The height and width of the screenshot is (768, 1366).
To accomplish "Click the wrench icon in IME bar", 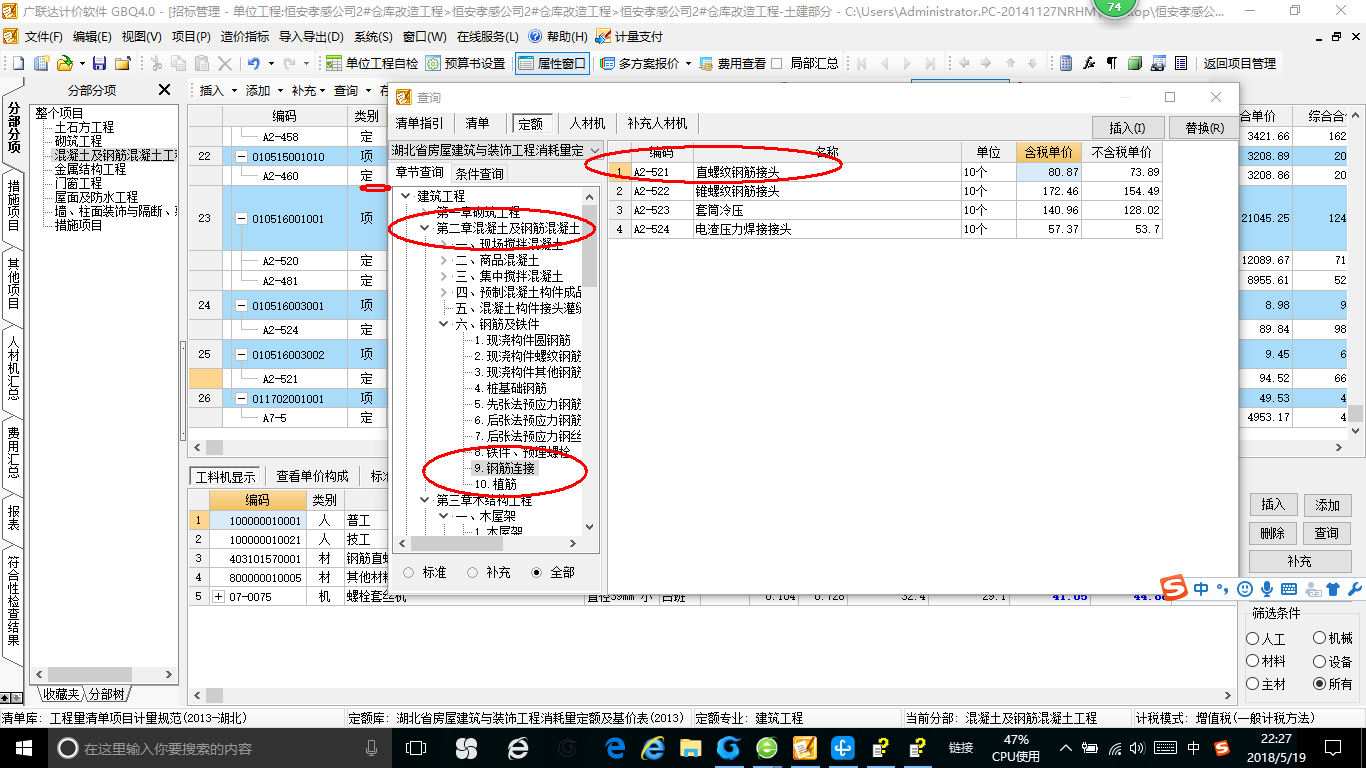I will 1355,589.
